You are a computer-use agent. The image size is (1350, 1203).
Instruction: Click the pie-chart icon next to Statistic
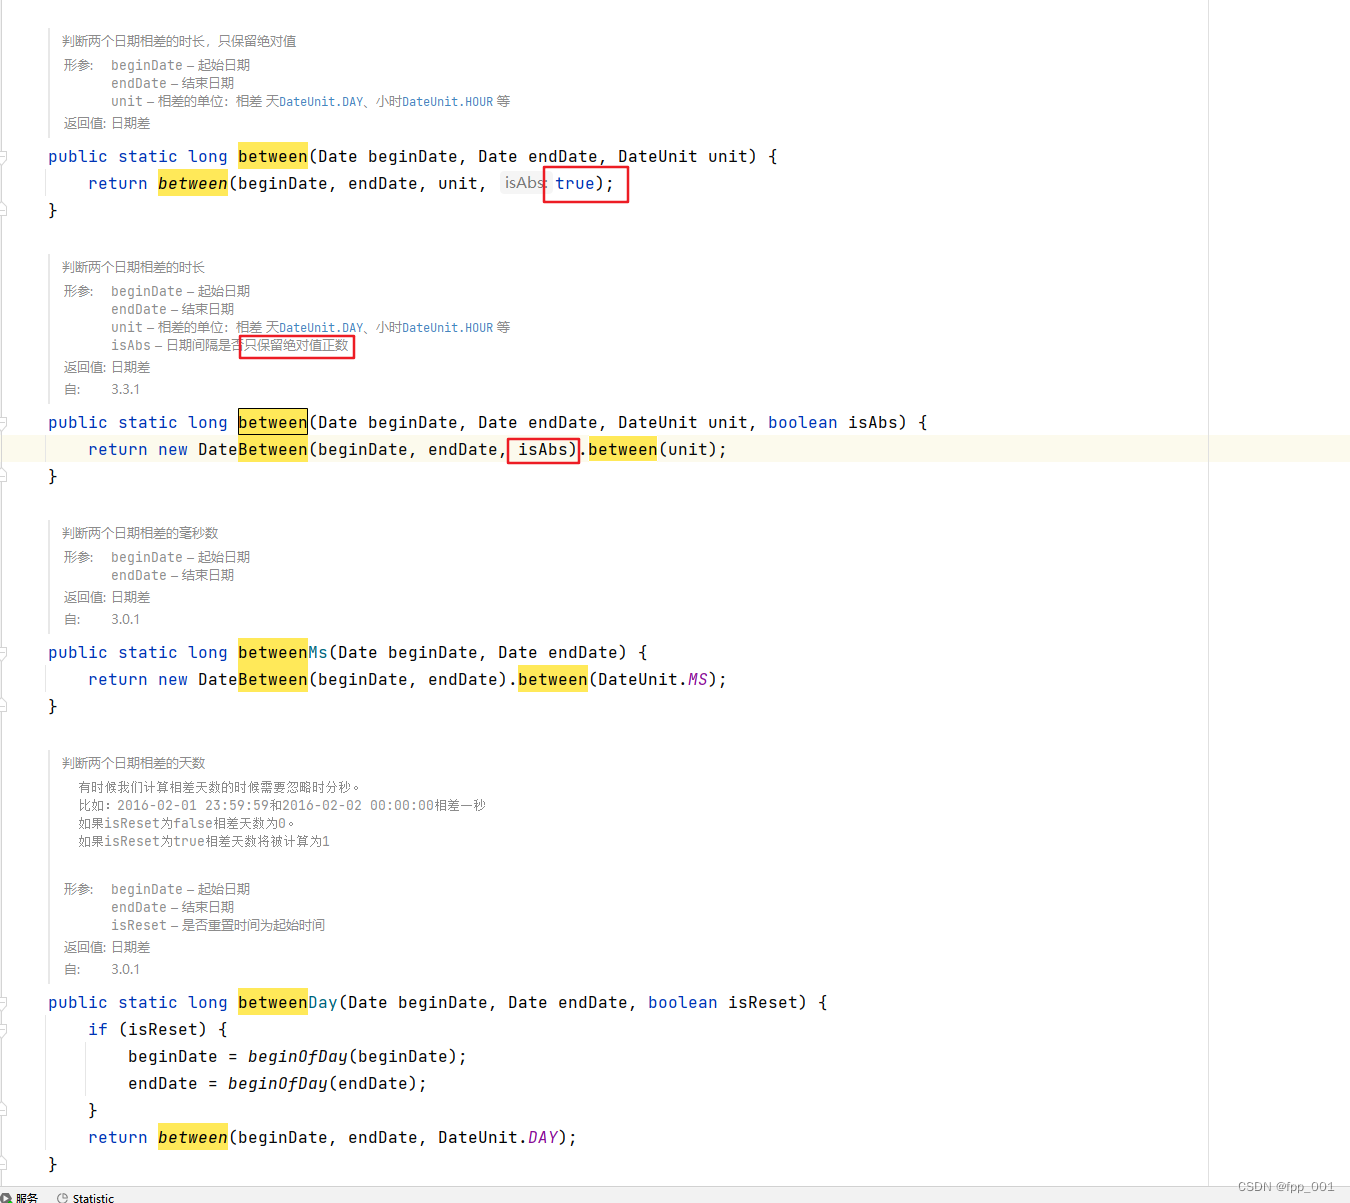pos(63,1197)
